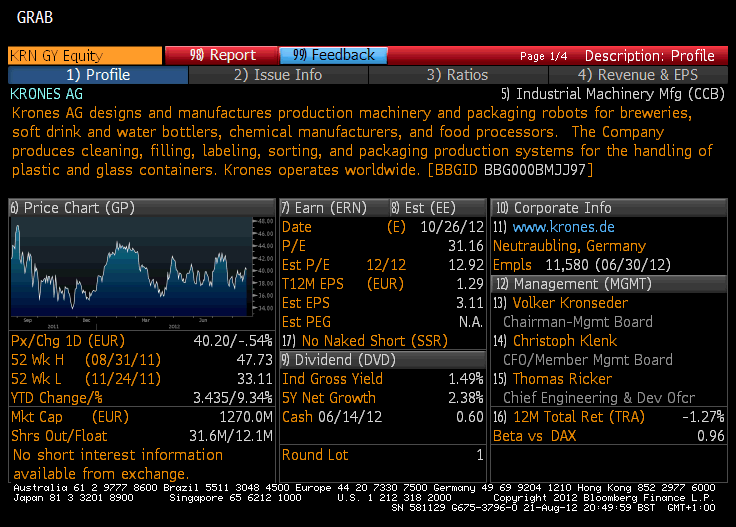Screen dimensions: 736x527
Task: Open the 12) Management (MGMT) section
Action: click(x=609, y=284)
